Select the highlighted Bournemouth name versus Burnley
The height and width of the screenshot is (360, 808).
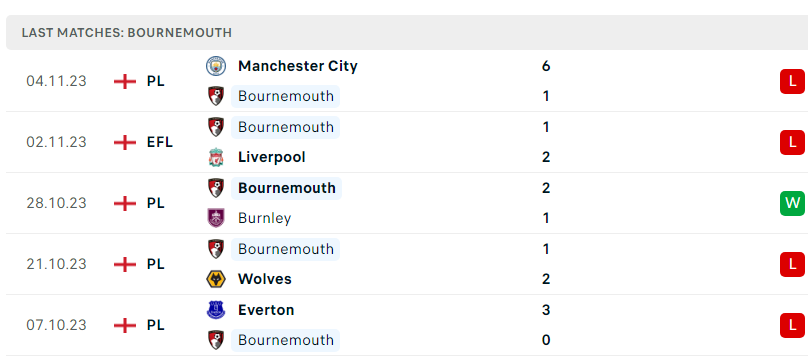click(287, 188)
